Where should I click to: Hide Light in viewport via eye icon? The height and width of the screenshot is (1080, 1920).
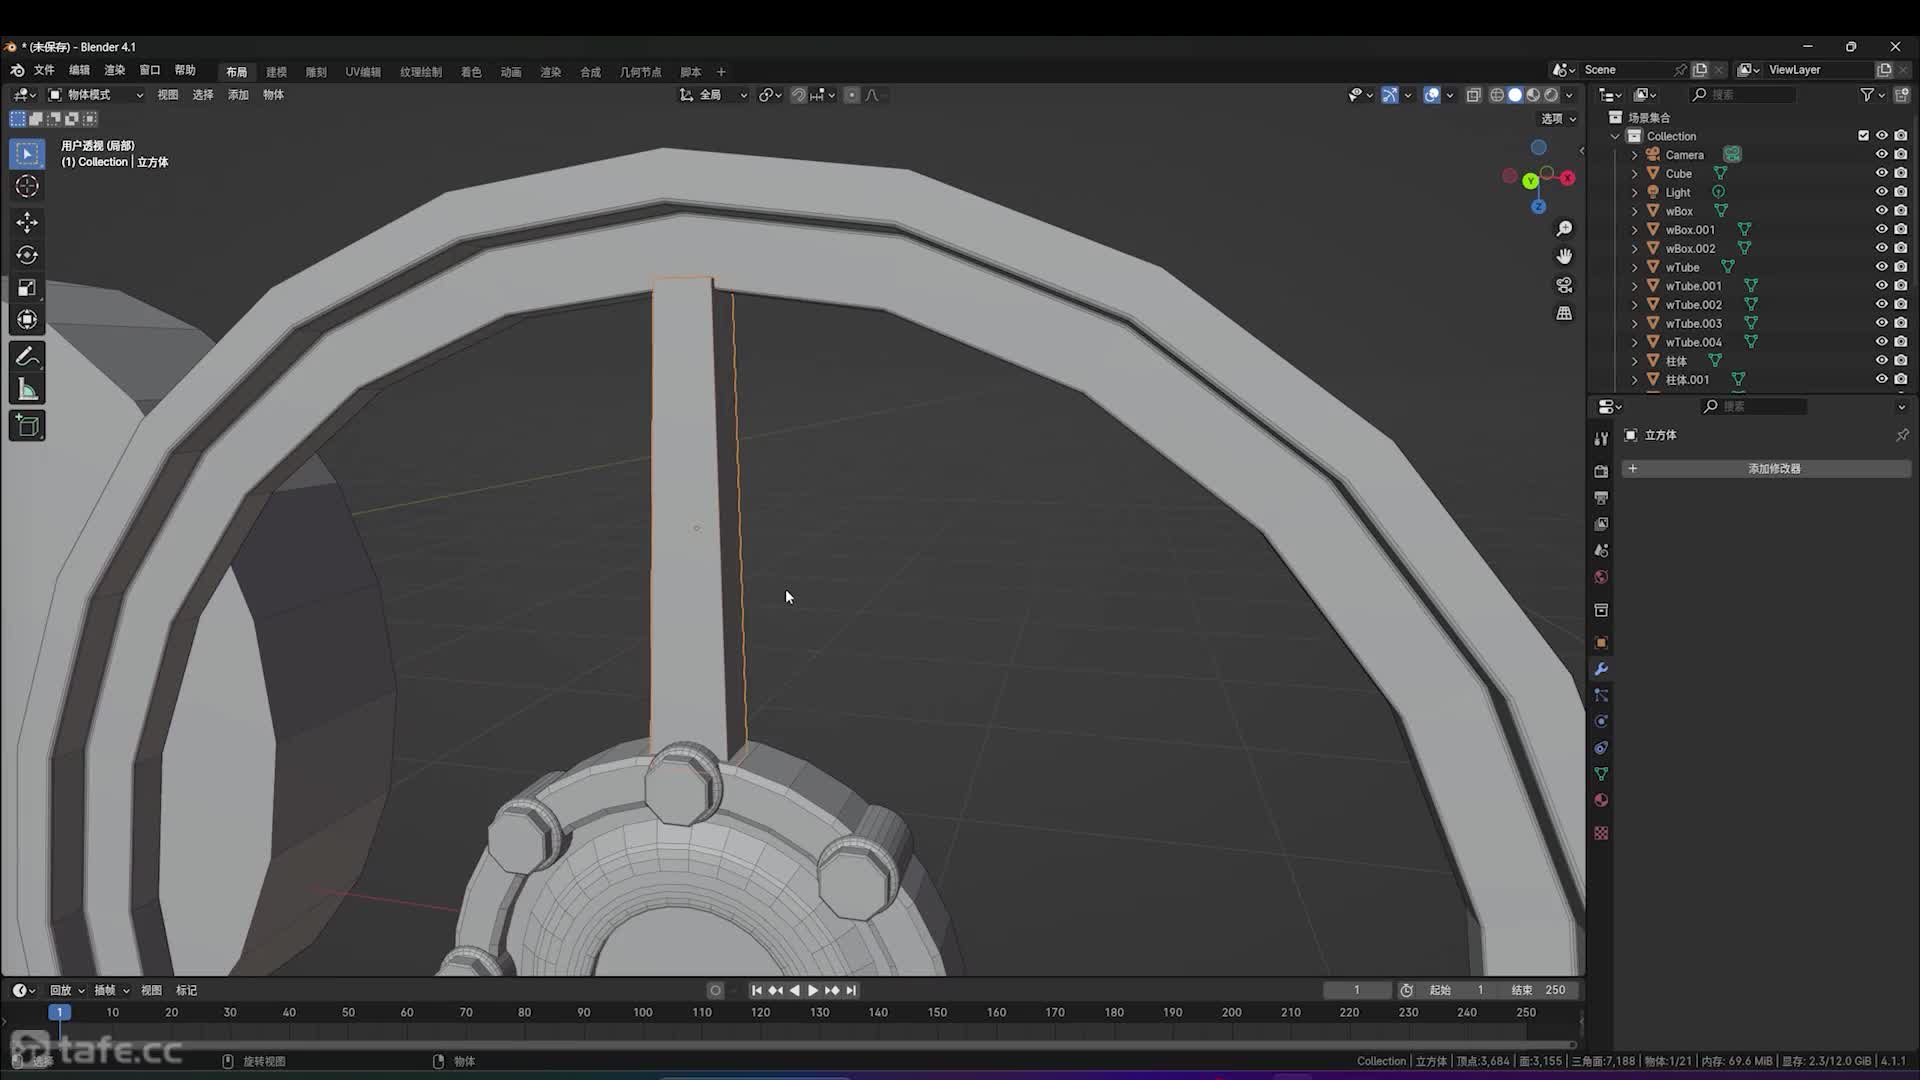(x=1881, y=192)
